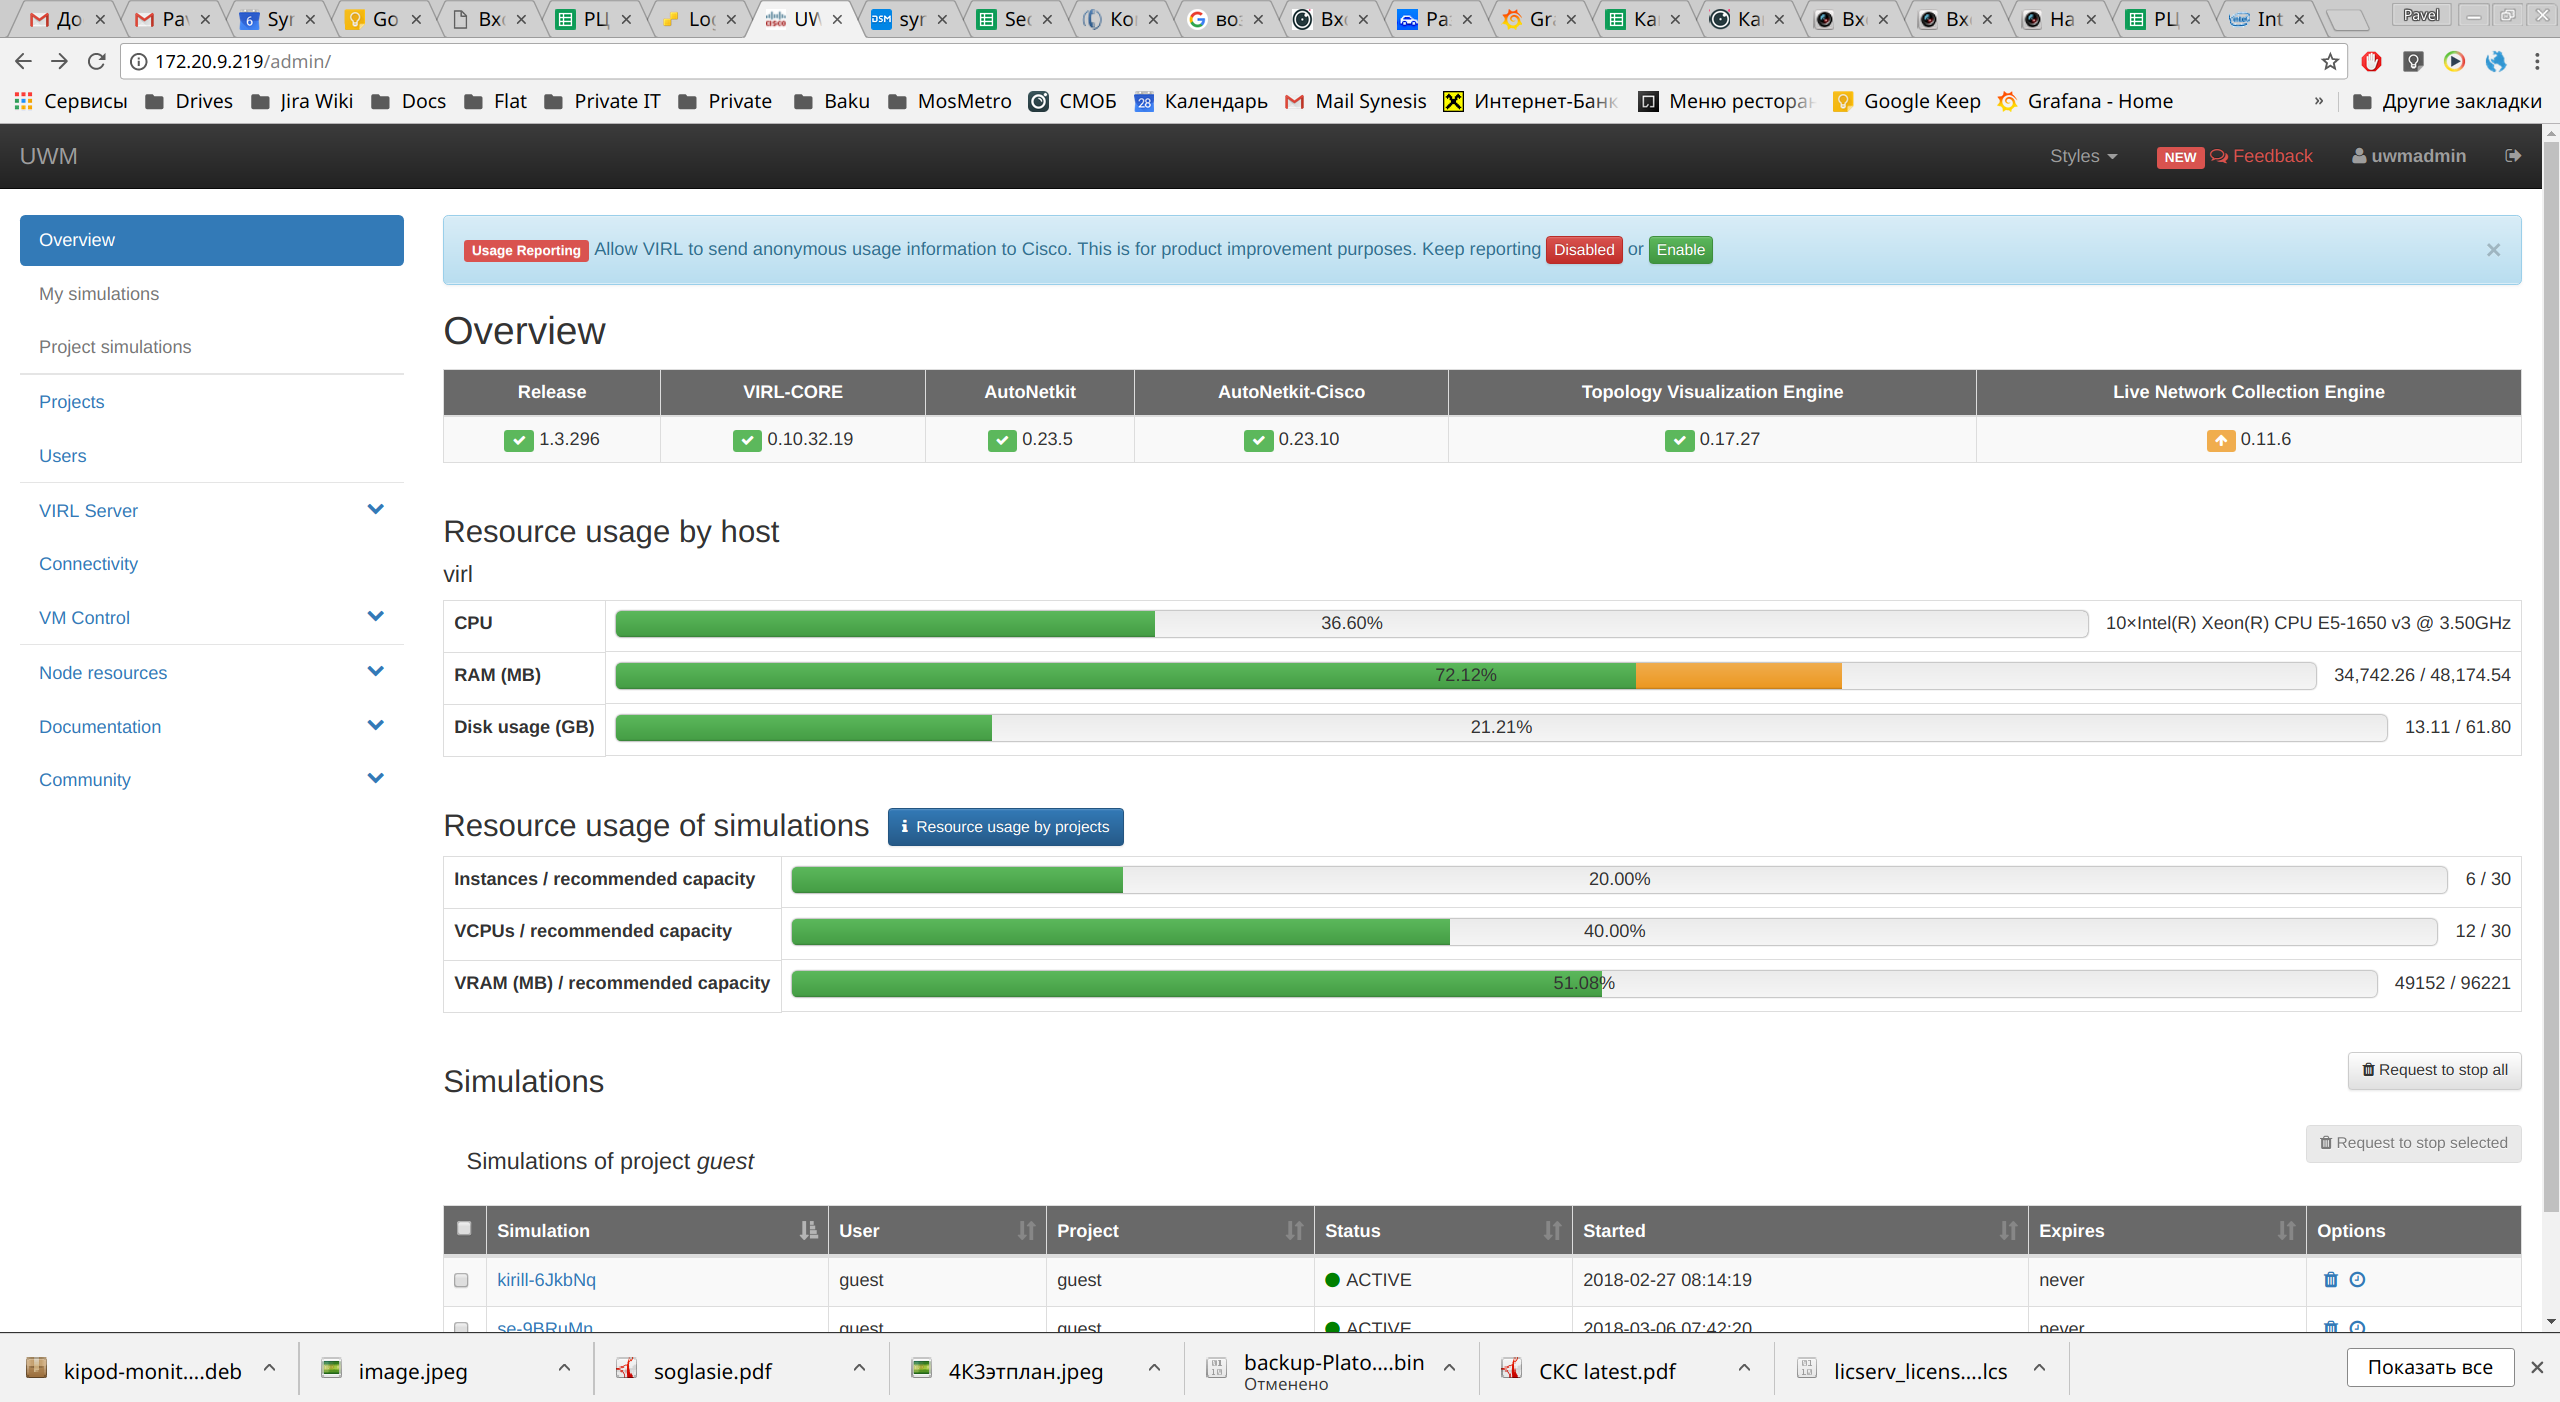The image size is (2560, 1402).
Task: Sort the table by User column
Action: (x=1026, y=1231)
